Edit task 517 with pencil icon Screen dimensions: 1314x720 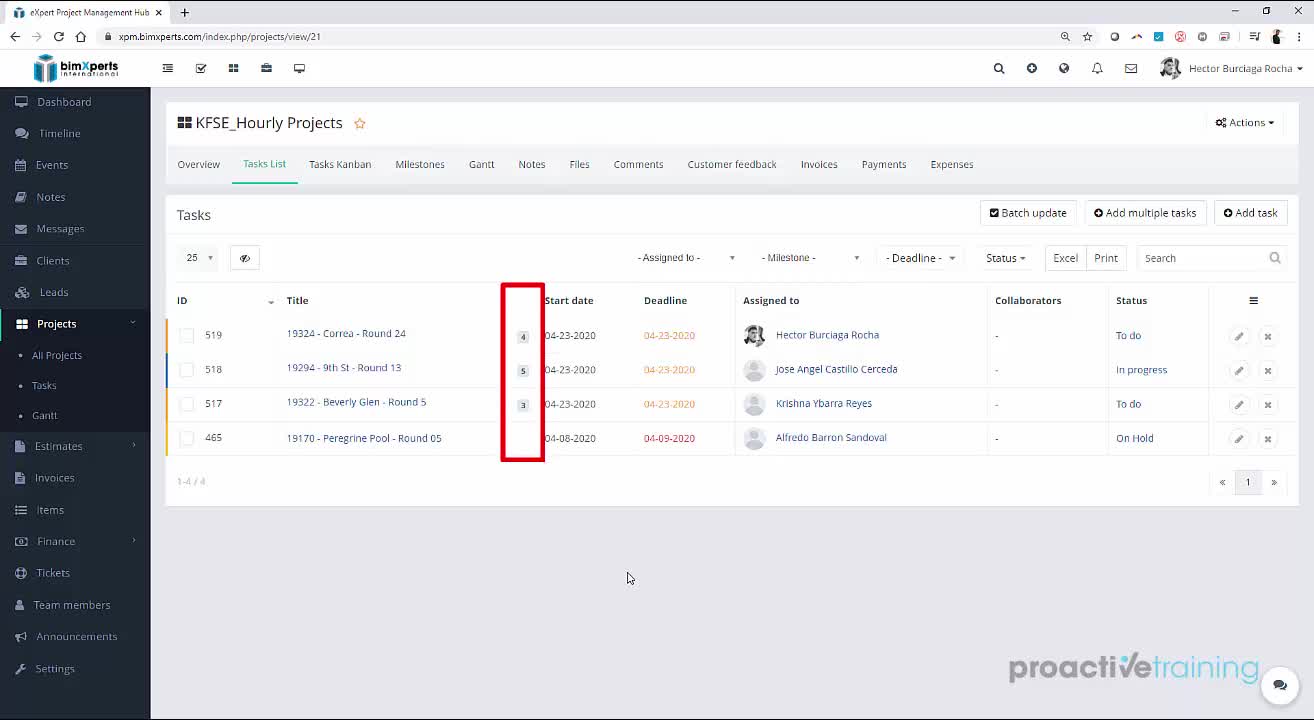(1239, 404)
